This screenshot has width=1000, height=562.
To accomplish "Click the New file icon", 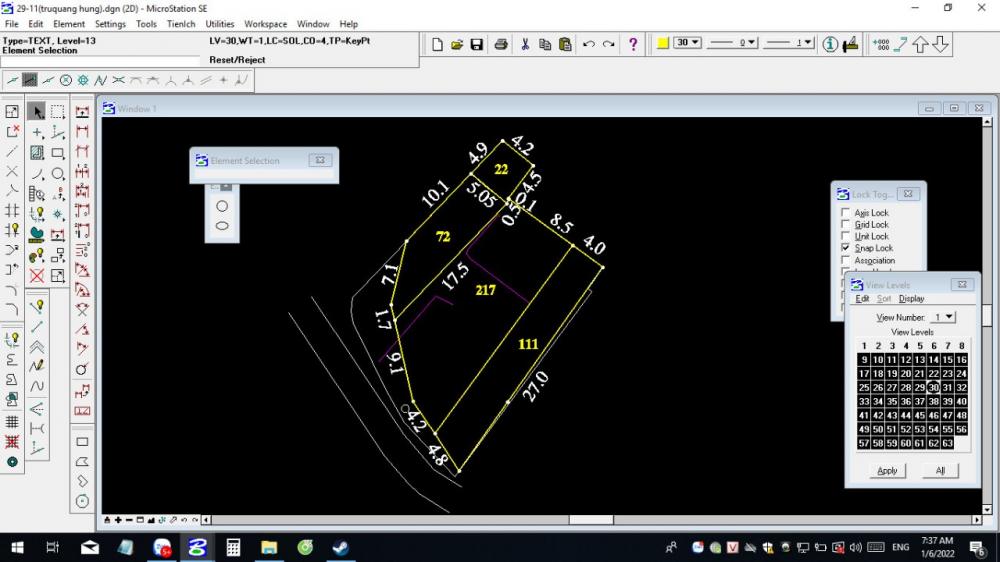I will [437, 44].
